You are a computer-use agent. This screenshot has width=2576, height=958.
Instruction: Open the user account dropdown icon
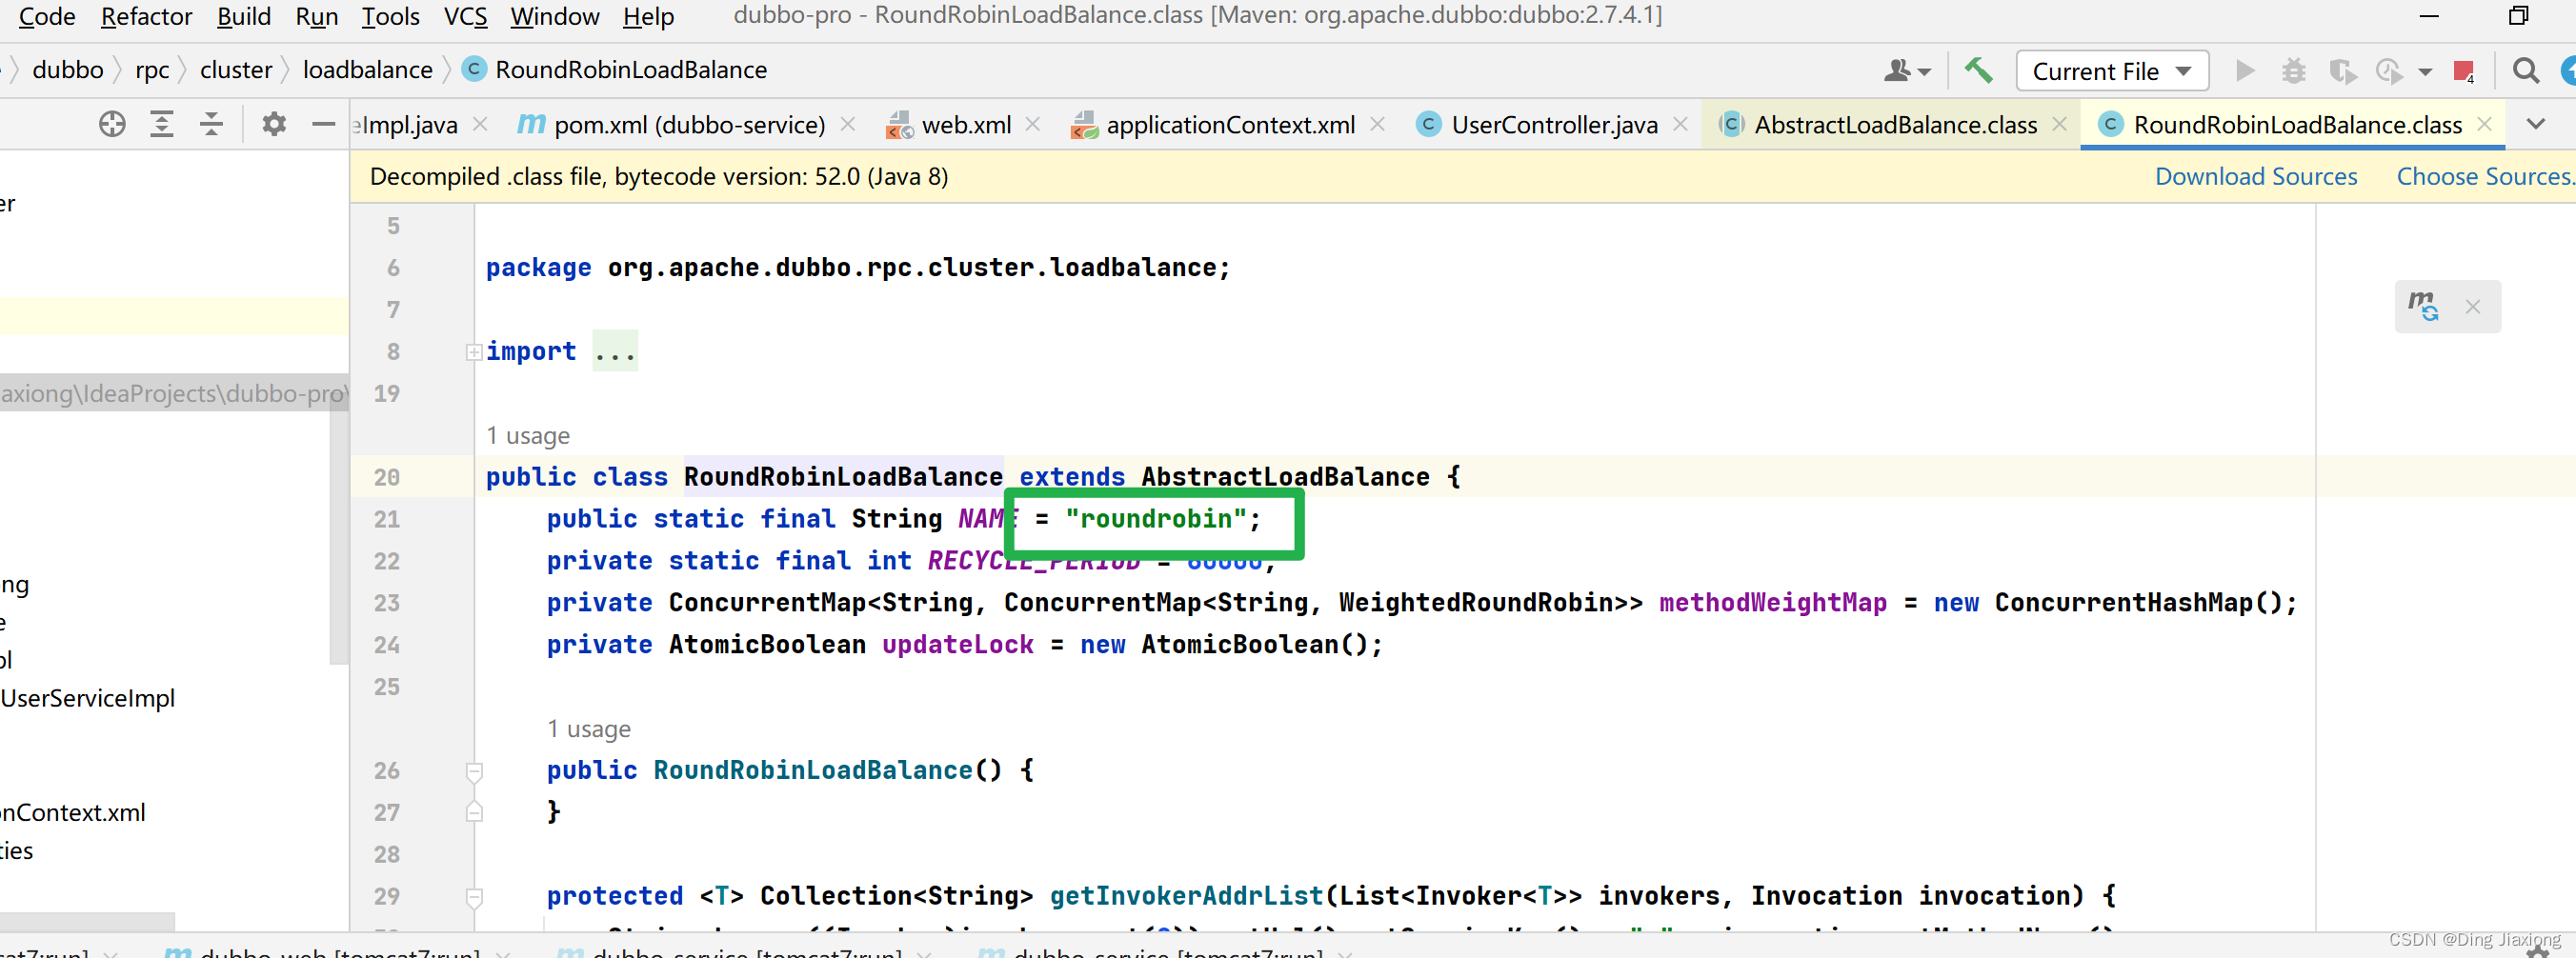pyautogui.click(x=1906, y=71)
